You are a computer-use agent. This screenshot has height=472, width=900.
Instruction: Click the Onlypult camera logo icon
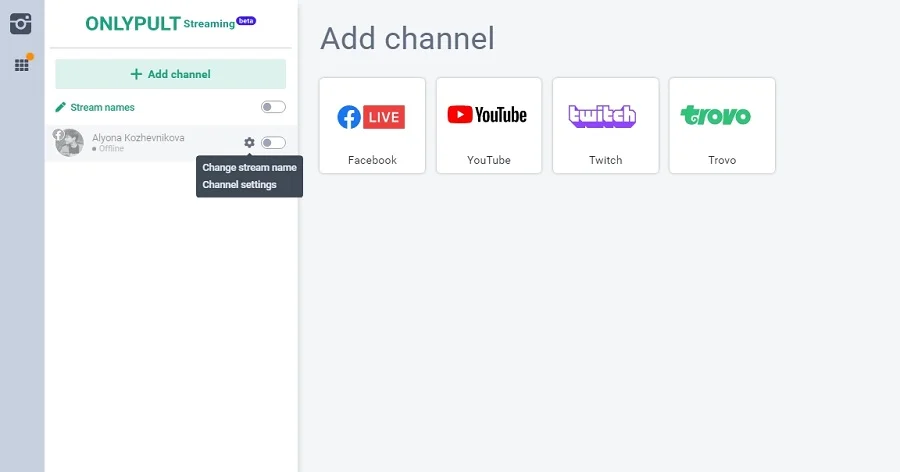[x=21, y=23]
